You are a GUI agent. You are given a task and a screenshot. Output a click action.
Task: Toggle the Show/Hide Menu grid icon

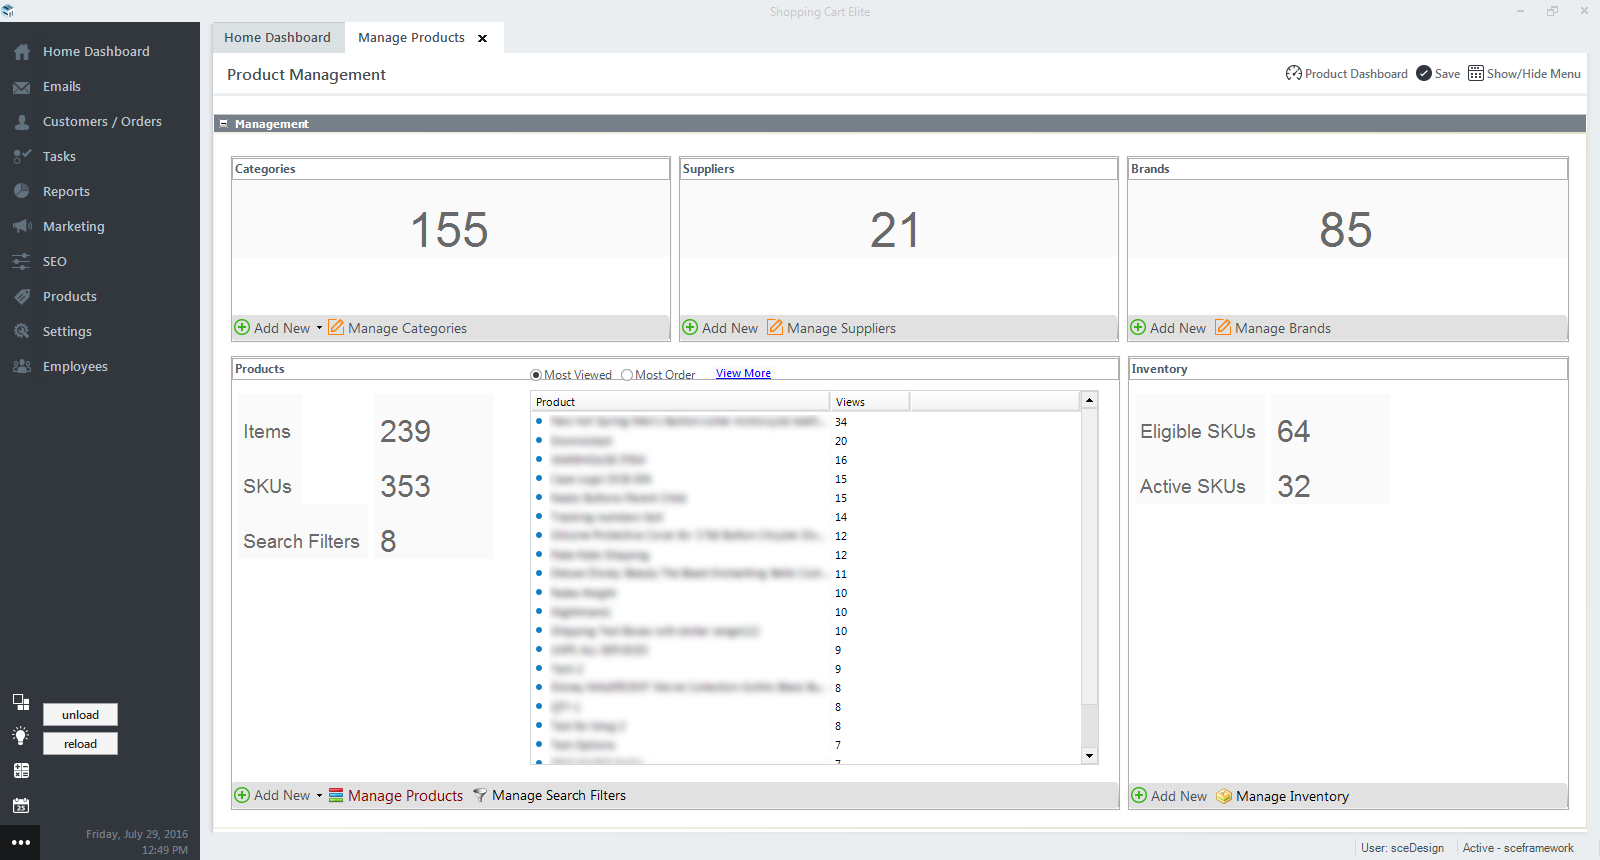(x=1476, y=73)
